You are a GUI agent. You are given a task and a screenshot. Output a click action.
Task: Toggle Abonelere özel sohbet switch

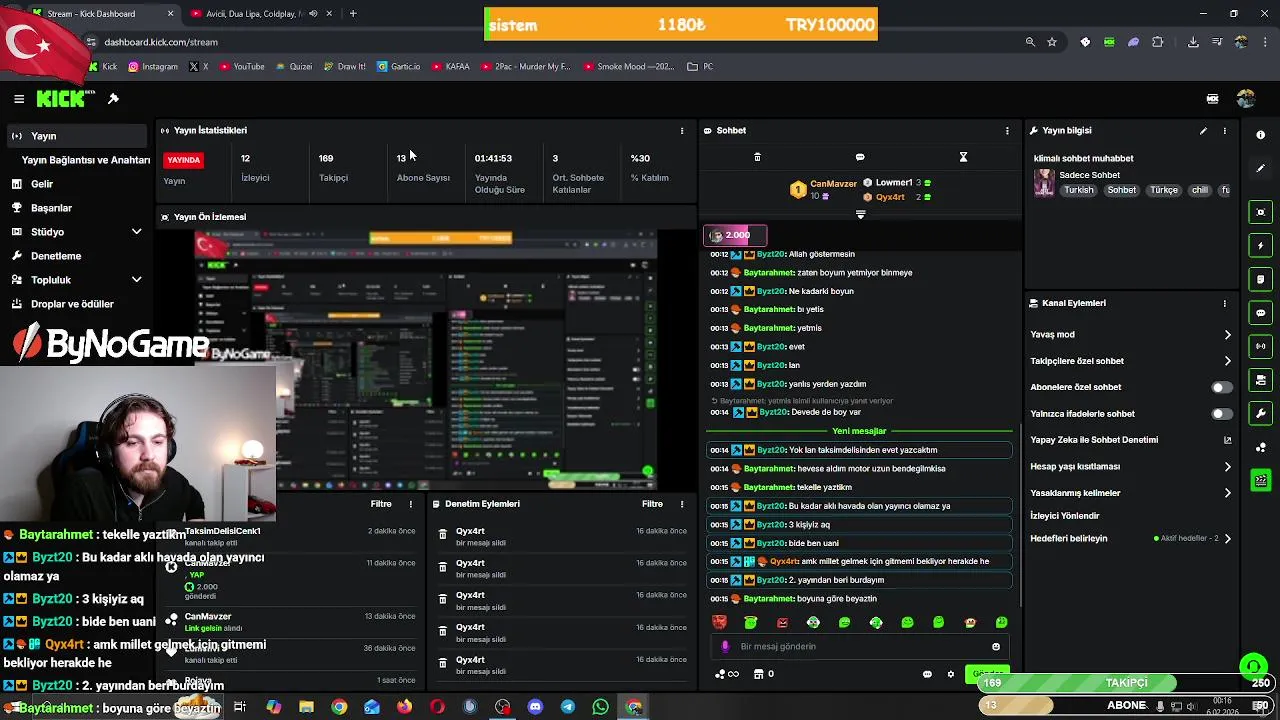tap(1221, 387)
